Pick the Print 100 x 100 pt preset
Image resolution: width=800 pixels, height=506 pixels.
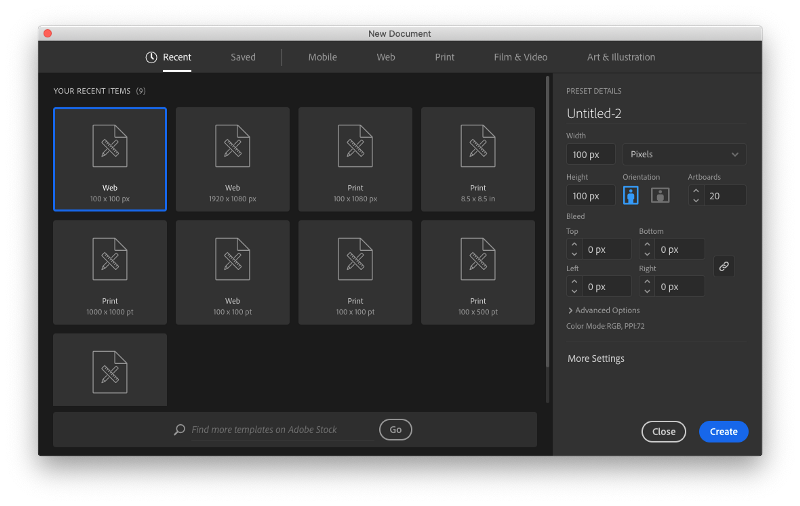pyautogui.click(x=355, y=272)
